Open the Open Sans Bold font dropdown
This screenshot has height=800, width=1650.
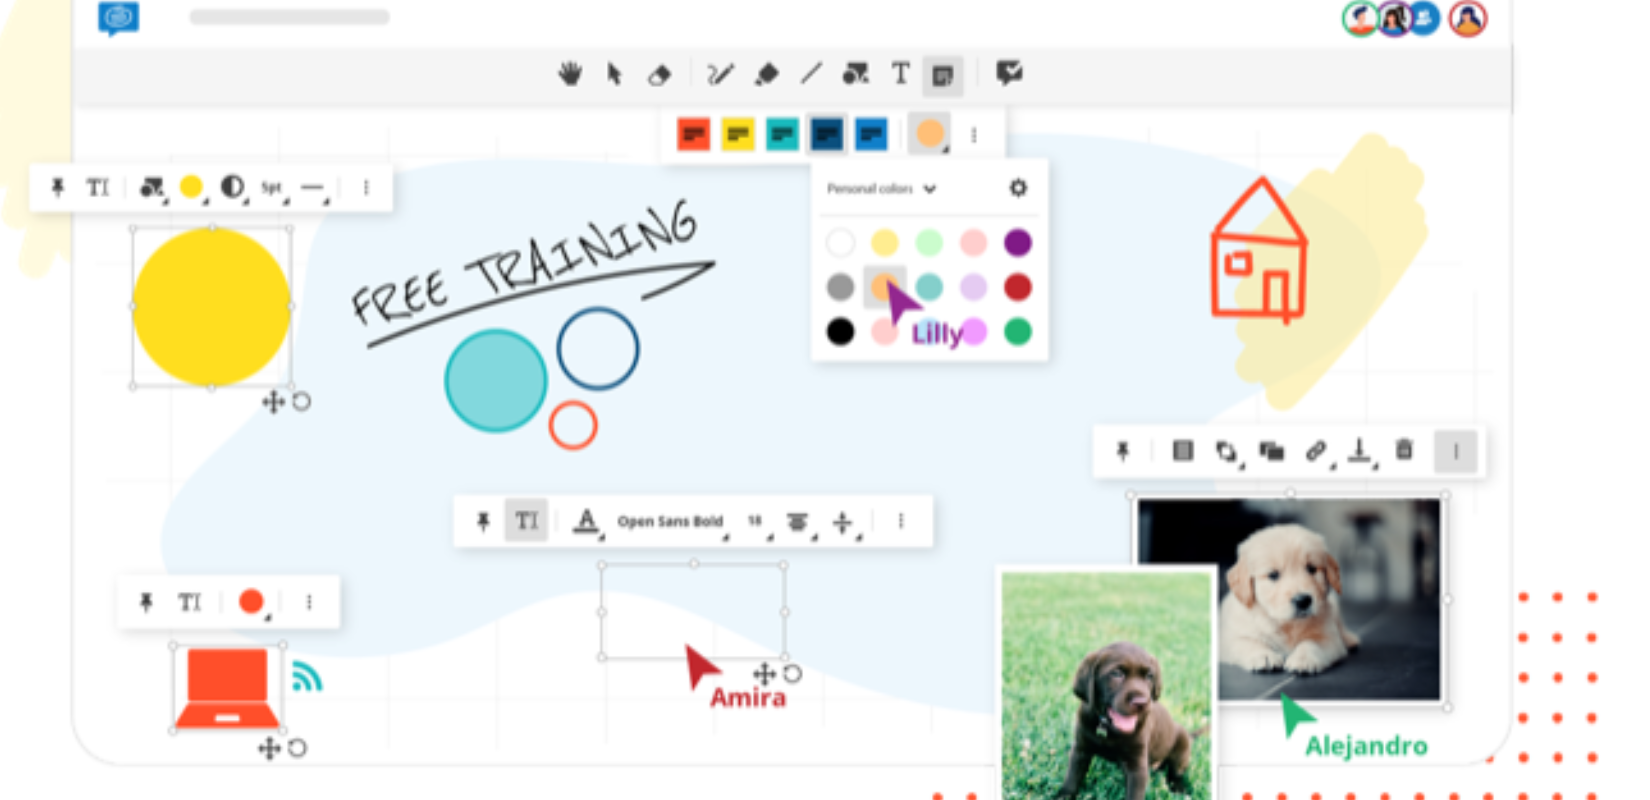click(671, 521)
